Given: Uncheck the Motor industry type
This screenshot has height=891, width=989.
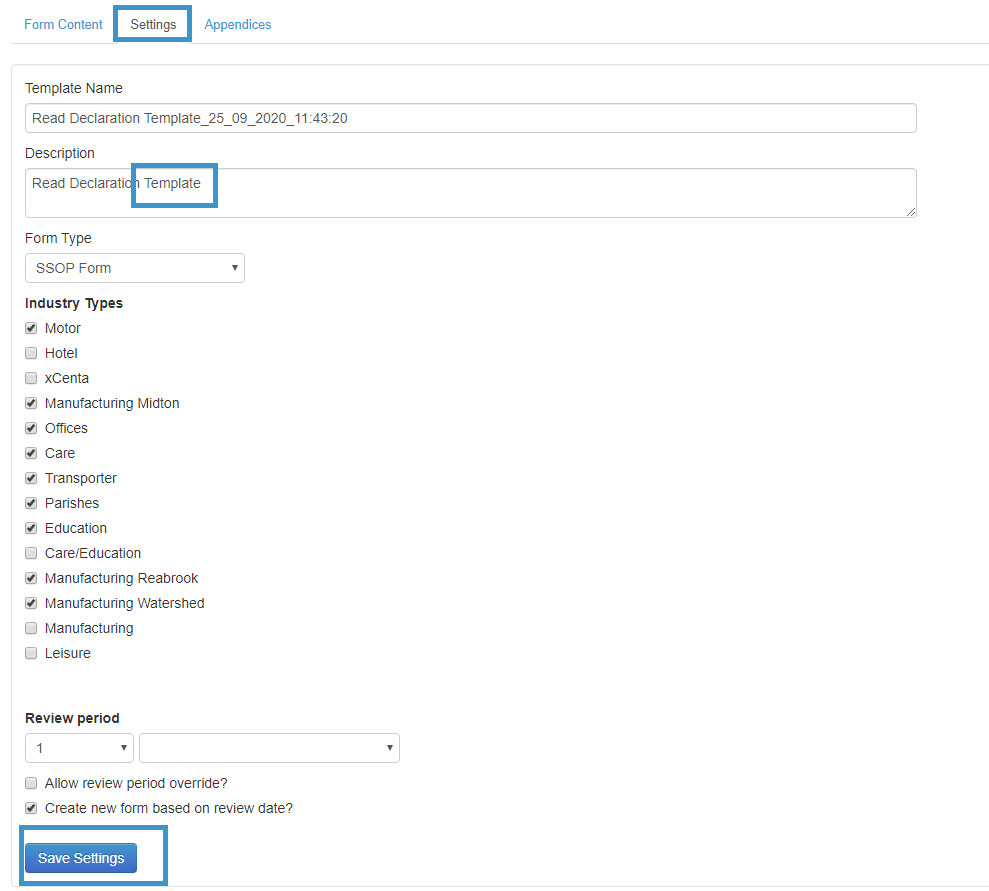Looking at the screenshot, I should tap(31, 328).
